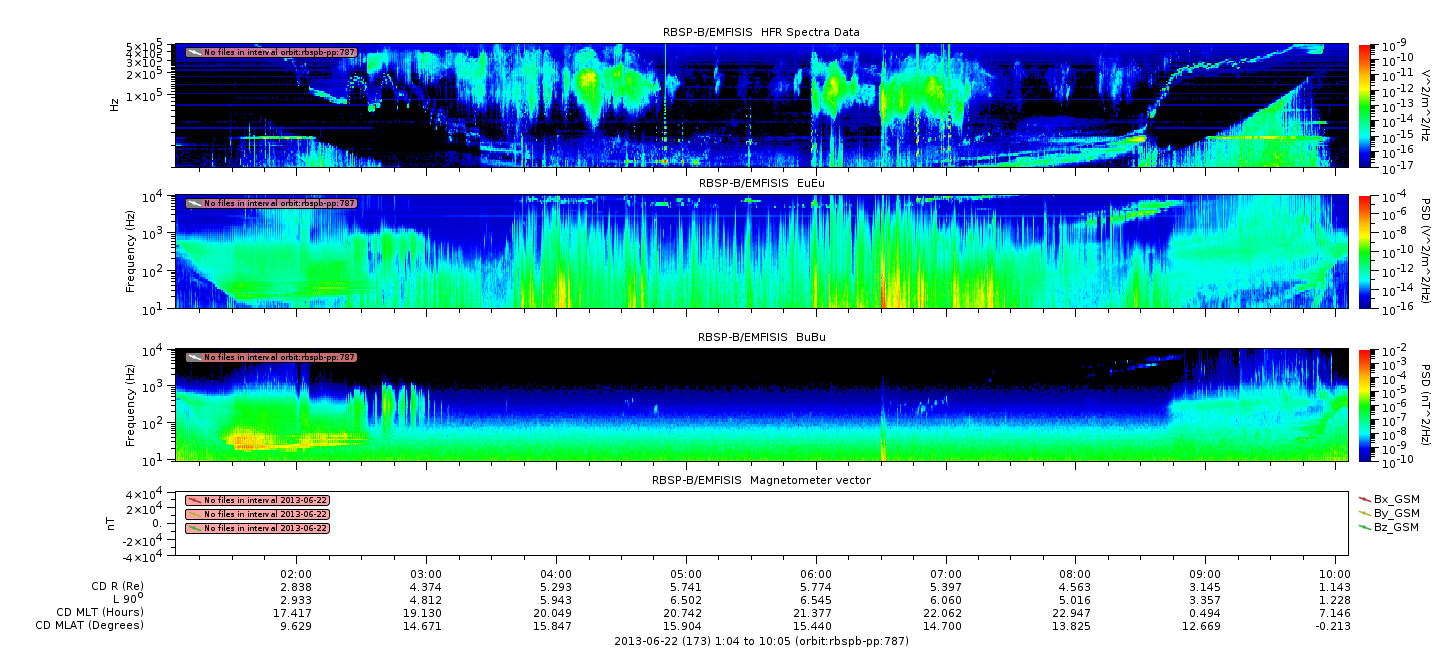Viewport: 1447px width, 658px height.
Task: Select the 'RBSP-B/EMFISIS Magnetometer vector' title
Action: tap(760, 480)
